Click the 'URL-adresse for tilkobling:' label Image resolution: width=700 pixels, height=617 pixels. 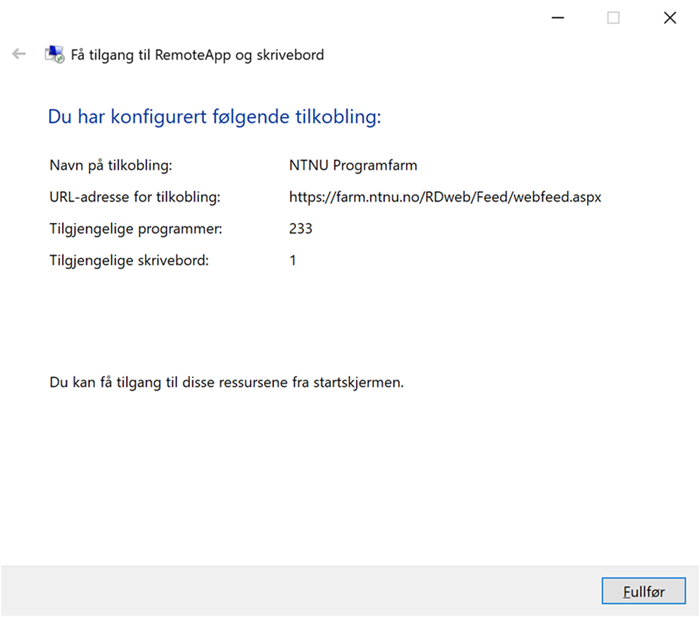135,197
